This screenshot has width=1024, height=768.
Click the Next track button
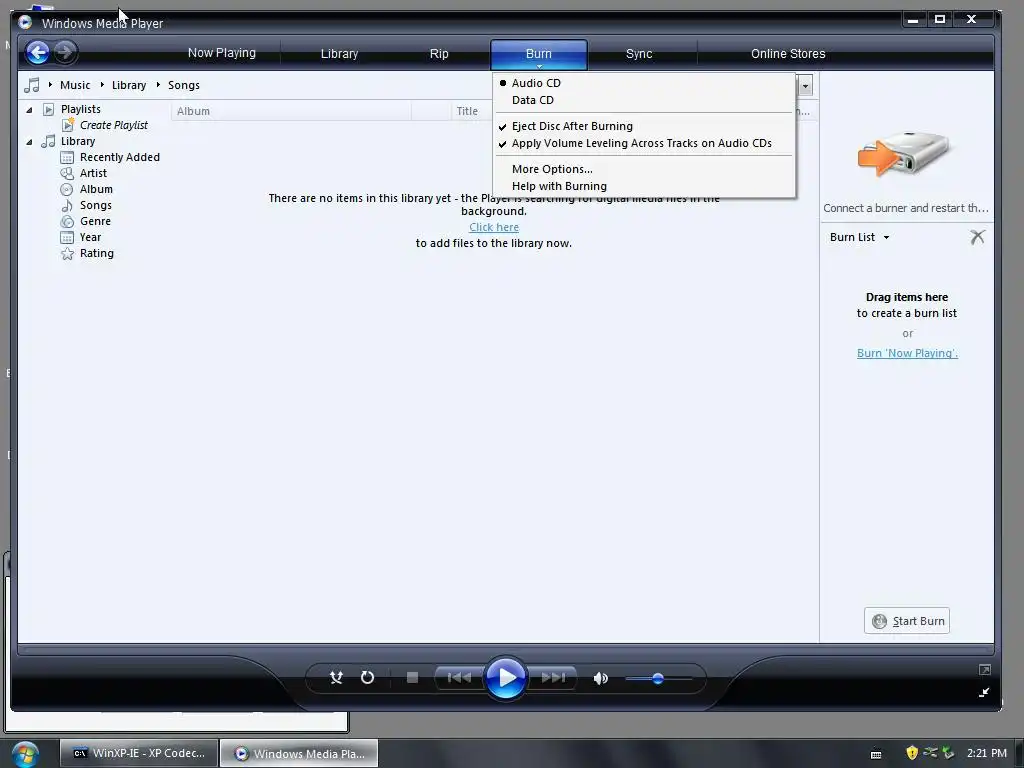point(552,678)
